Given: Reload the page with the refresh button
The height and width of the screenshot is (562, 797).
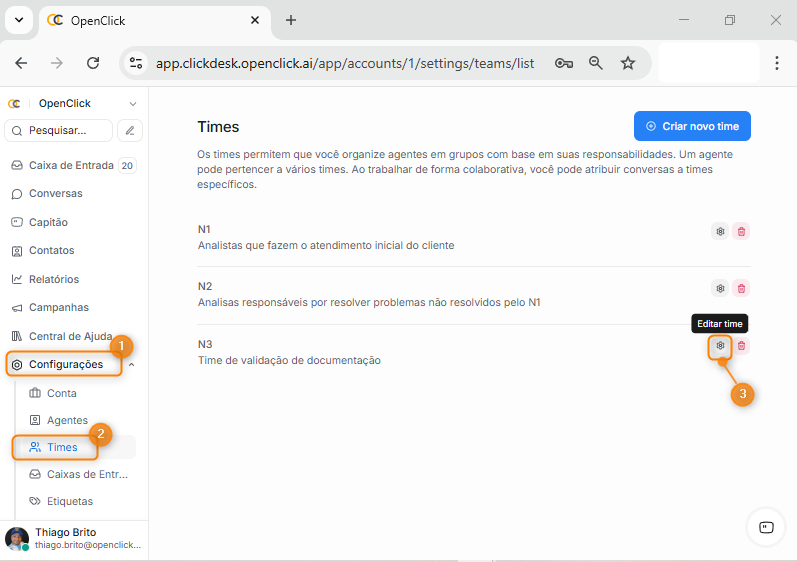Looking at the screenshot, I should click(93, 63).
